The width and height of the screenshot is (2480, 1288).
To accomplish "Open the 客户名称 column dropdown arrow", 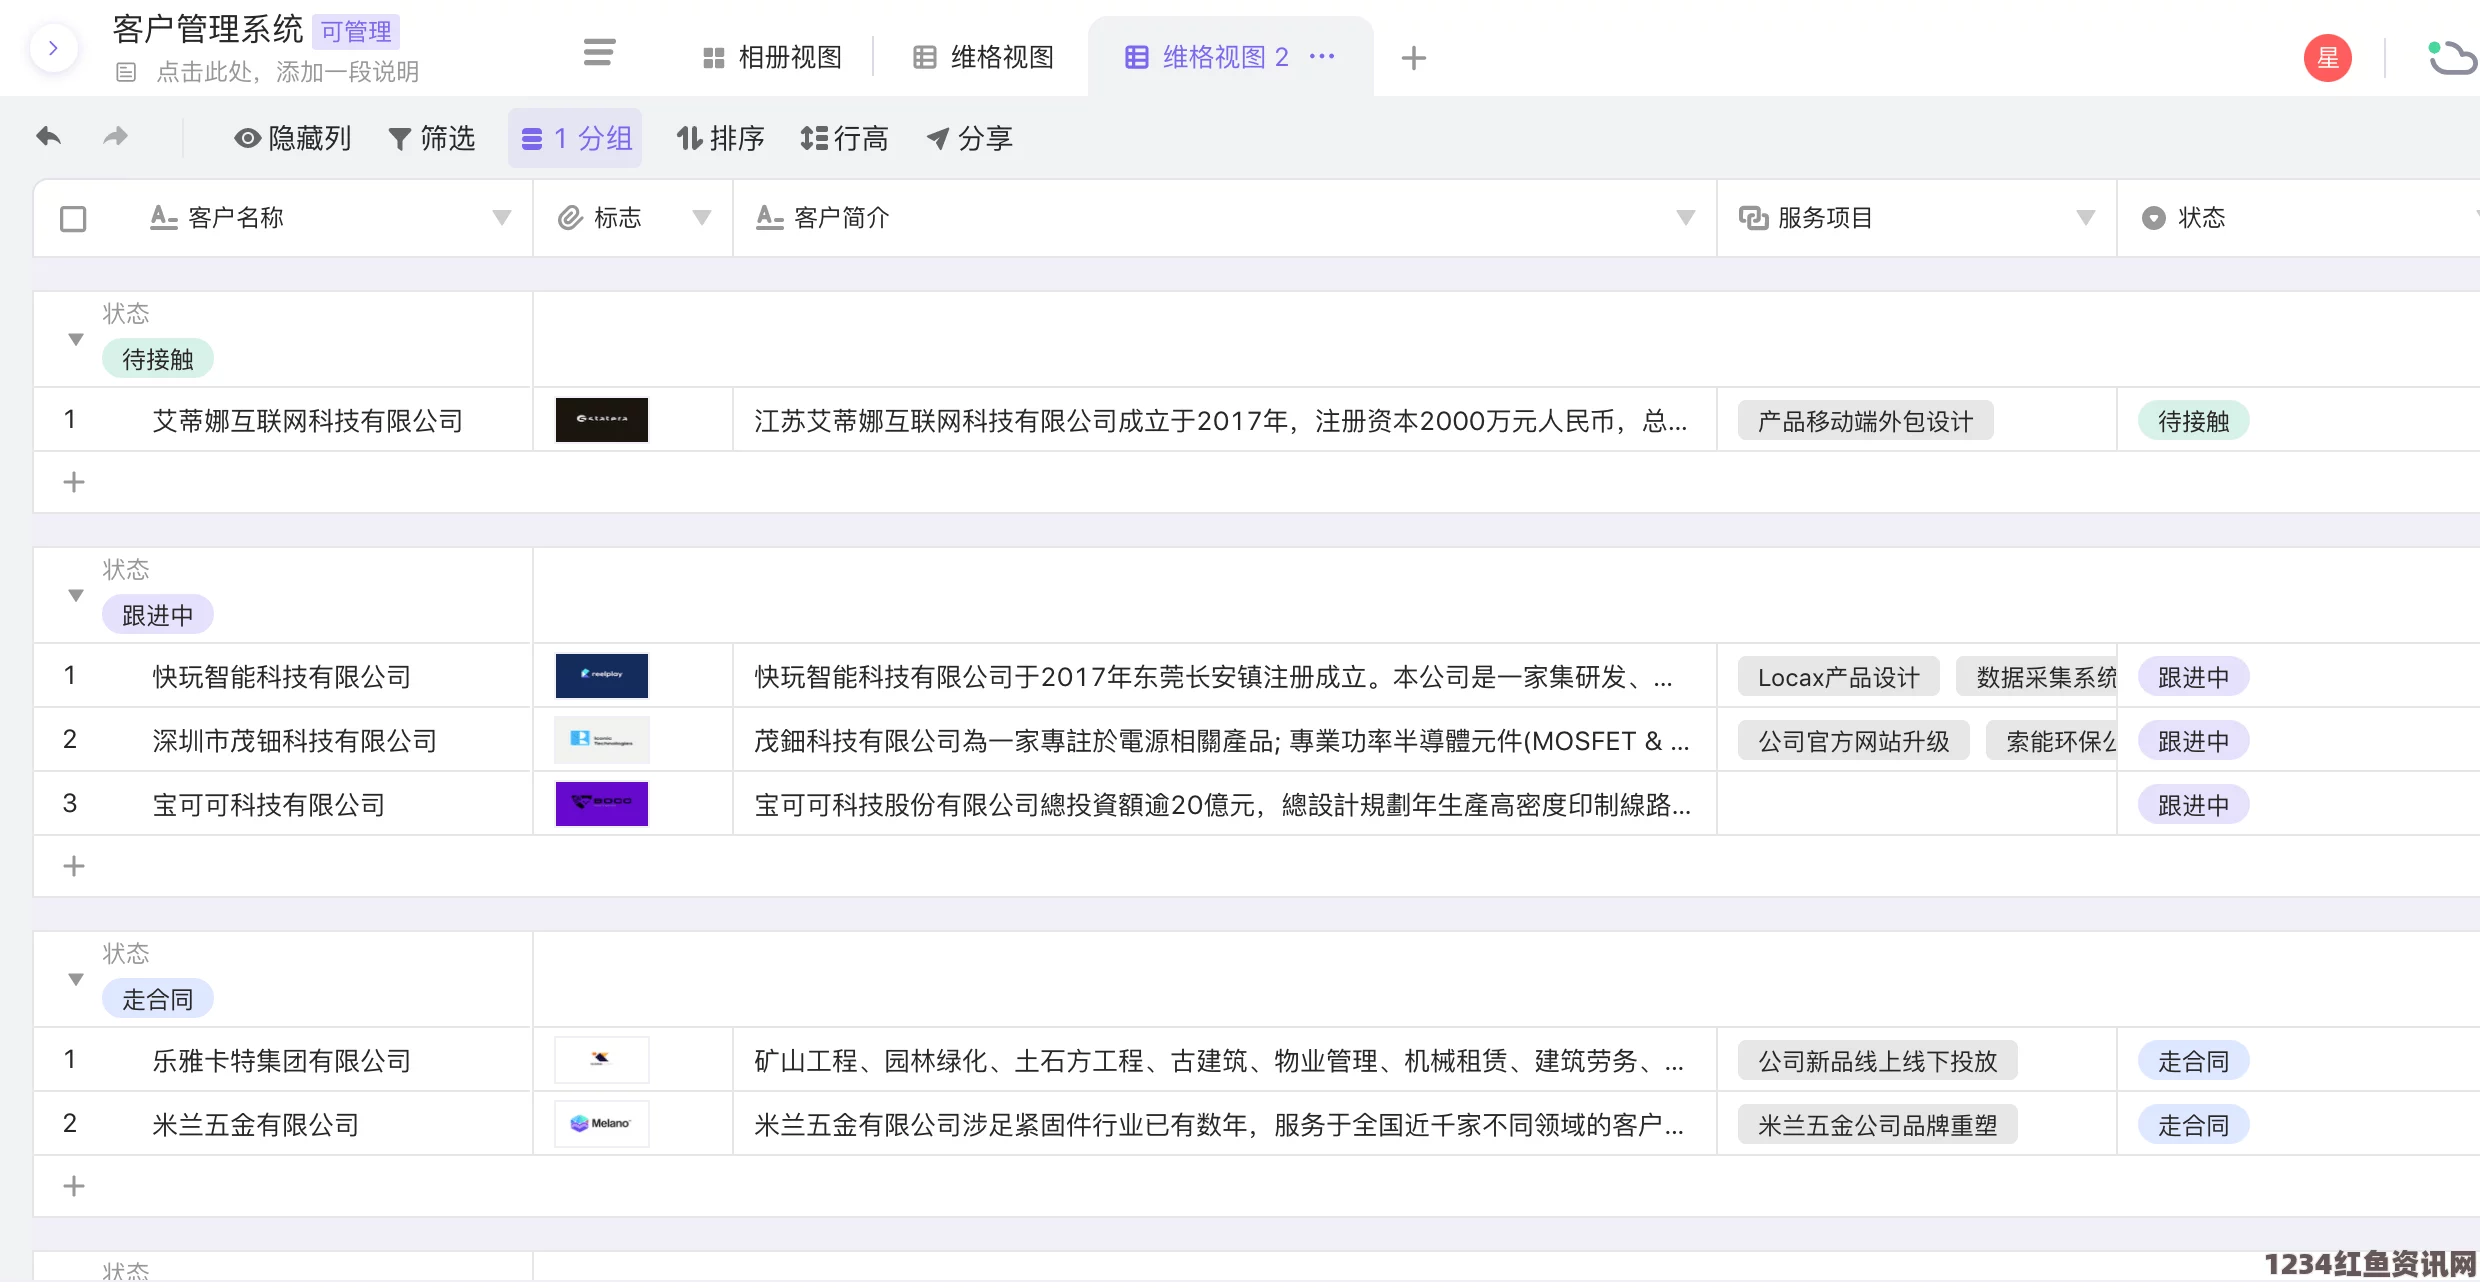I will (x=502, y=218).
